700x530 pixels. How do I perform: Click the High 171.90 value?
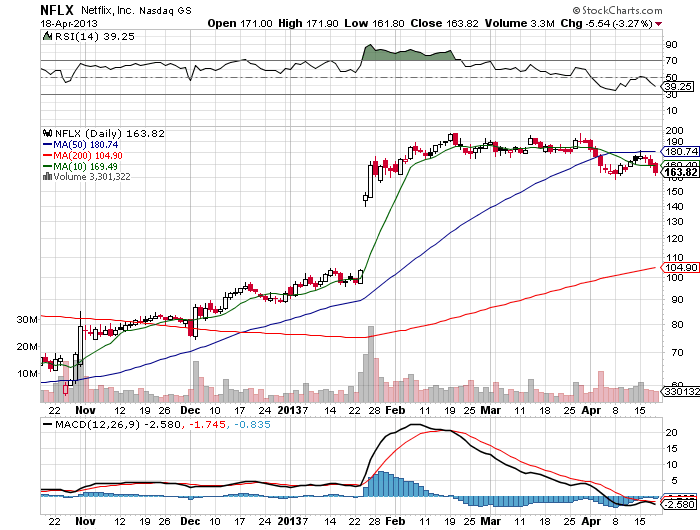pyautogui.click(x=308, y=23)
